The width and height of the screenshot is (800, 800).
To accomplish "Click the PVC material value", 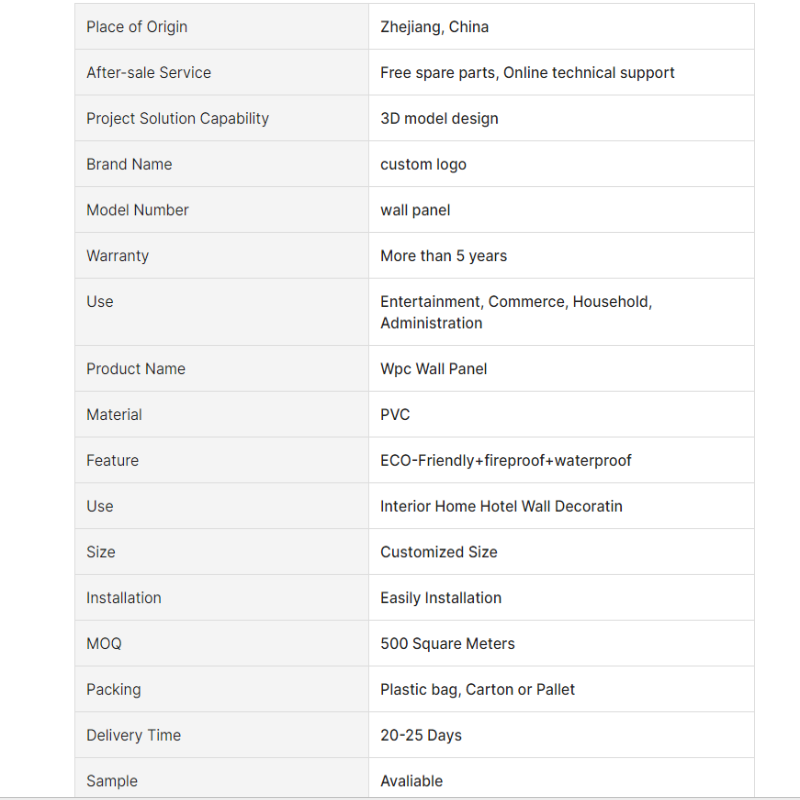I will (x=395, y=415).
